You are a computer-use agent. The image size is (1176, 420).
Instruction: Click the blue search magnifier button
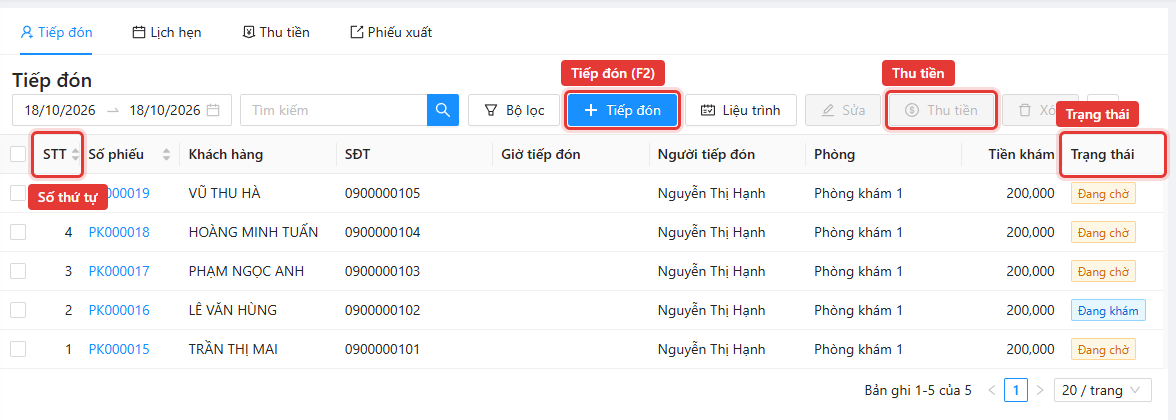(x=442, y=110)
